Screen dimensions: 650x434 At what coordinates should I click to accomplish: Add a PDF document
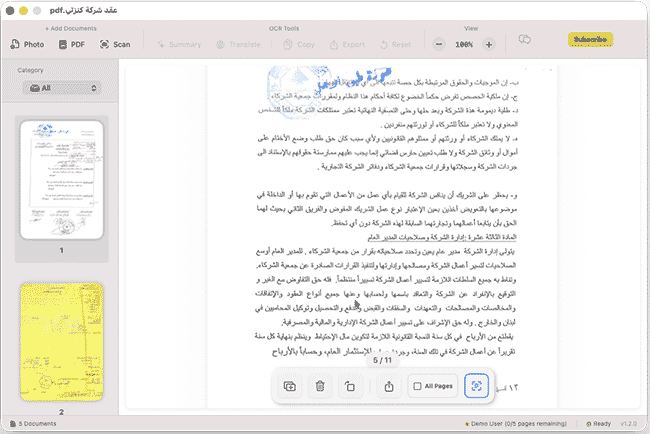click(72, 44)
